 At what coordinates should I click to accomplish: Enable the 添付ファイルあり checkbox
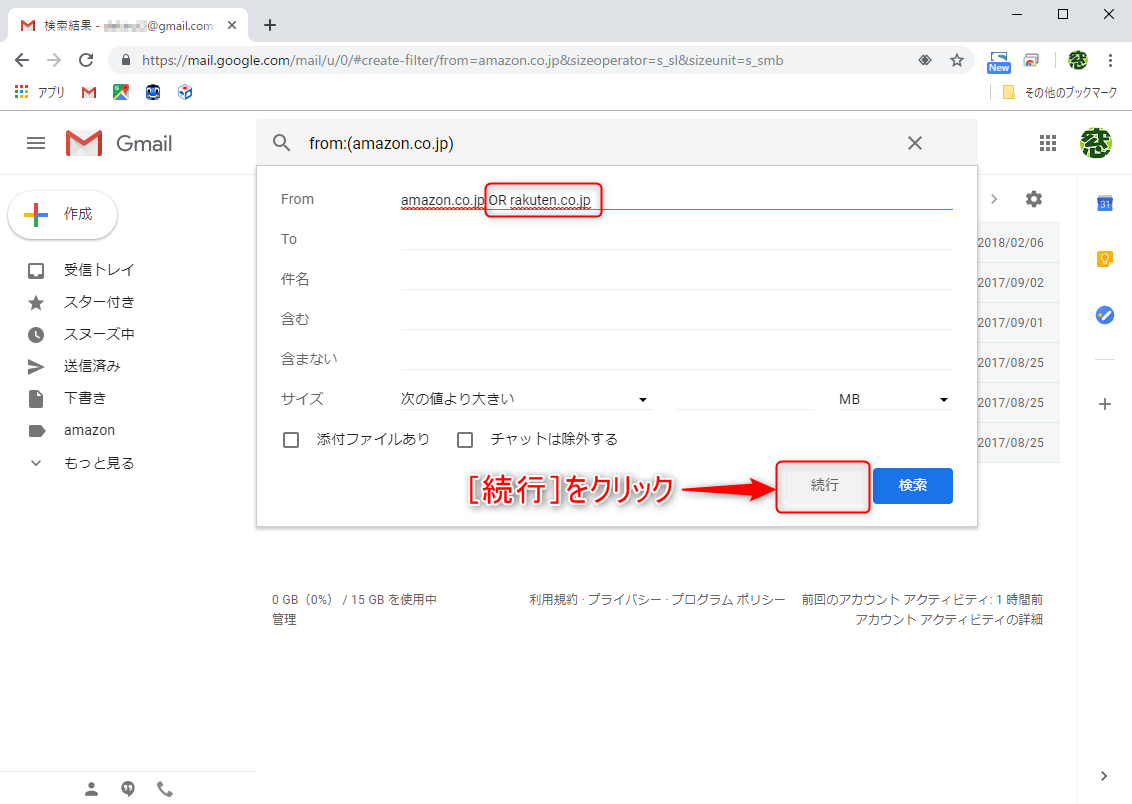291,439
